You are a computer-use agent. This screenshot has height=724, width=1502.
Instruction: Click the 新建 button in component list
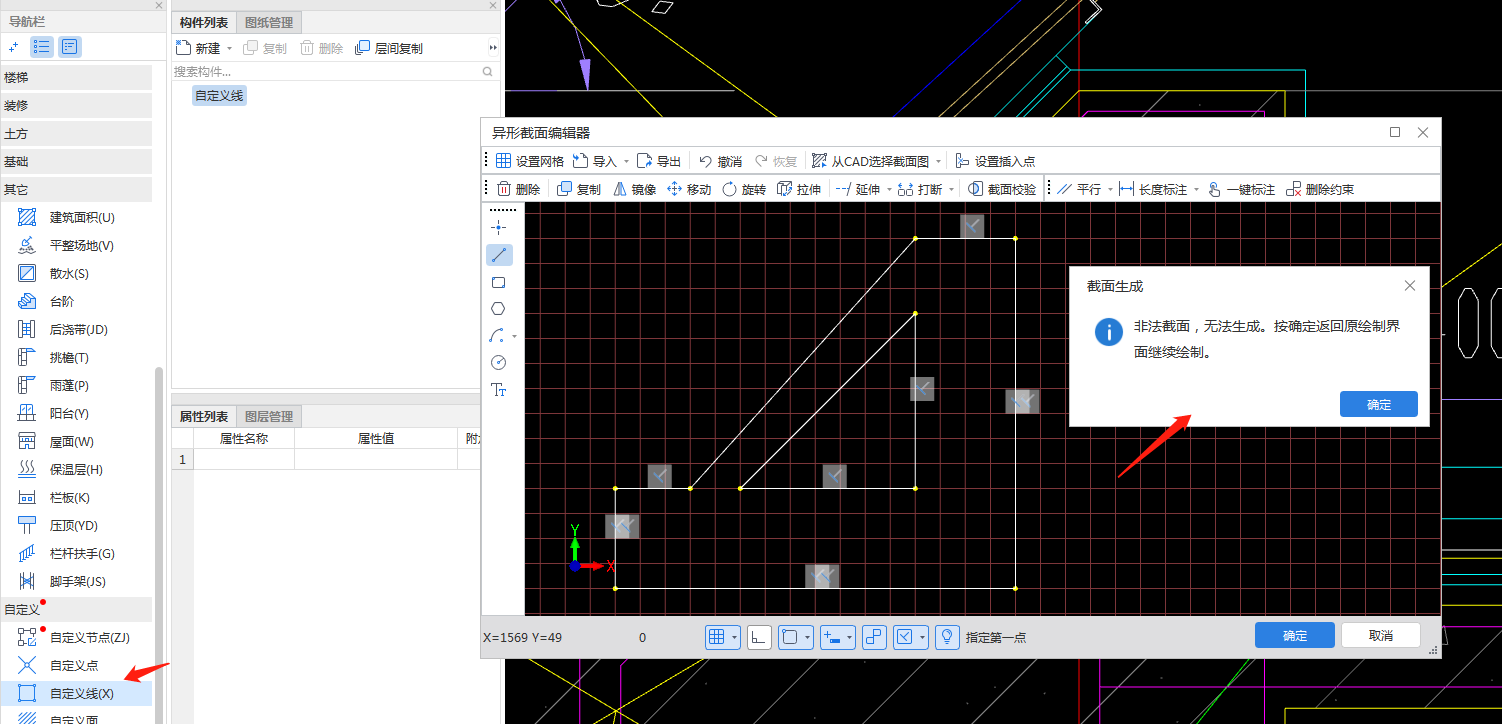pyautogui.click(x=198, y=48)
